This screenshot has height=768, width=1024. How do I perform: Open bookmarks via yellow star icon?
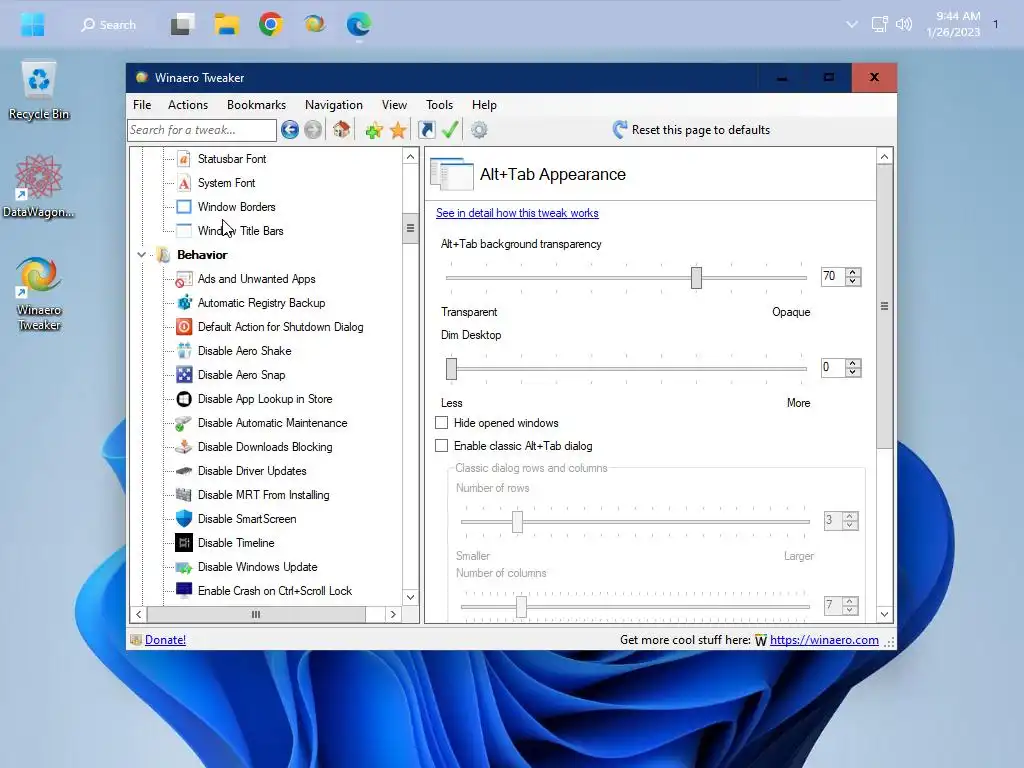click(x=398, y=130)
